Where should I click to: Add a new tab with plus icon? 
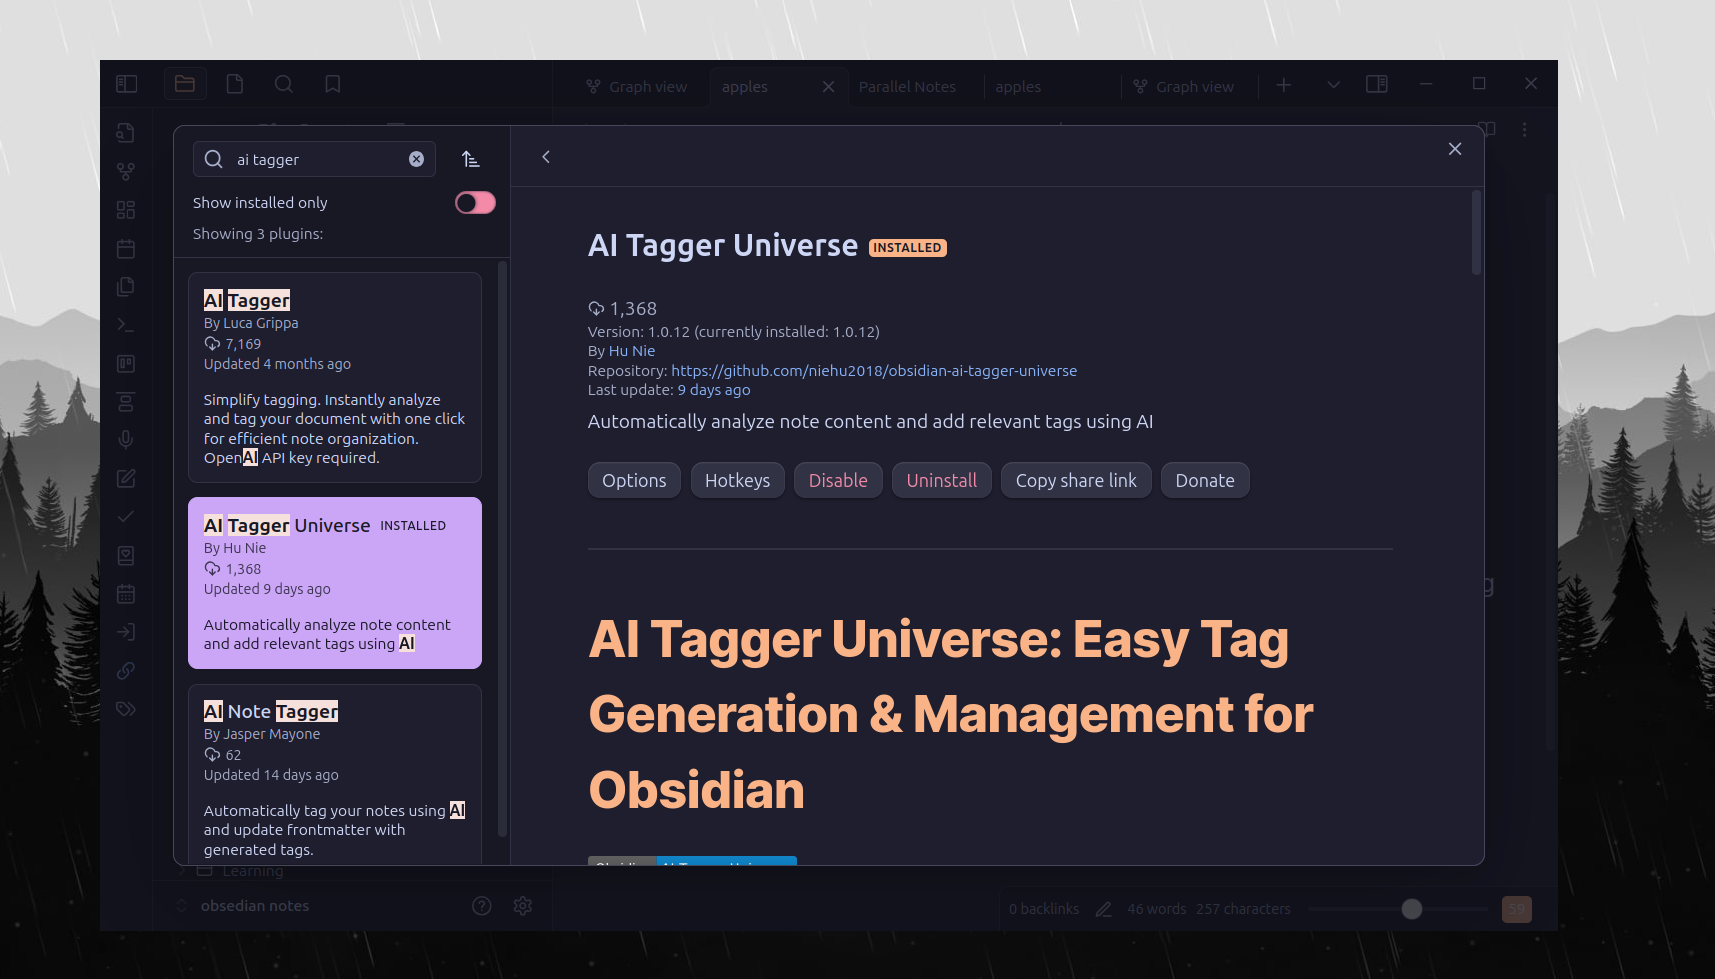coord(1284,85)
